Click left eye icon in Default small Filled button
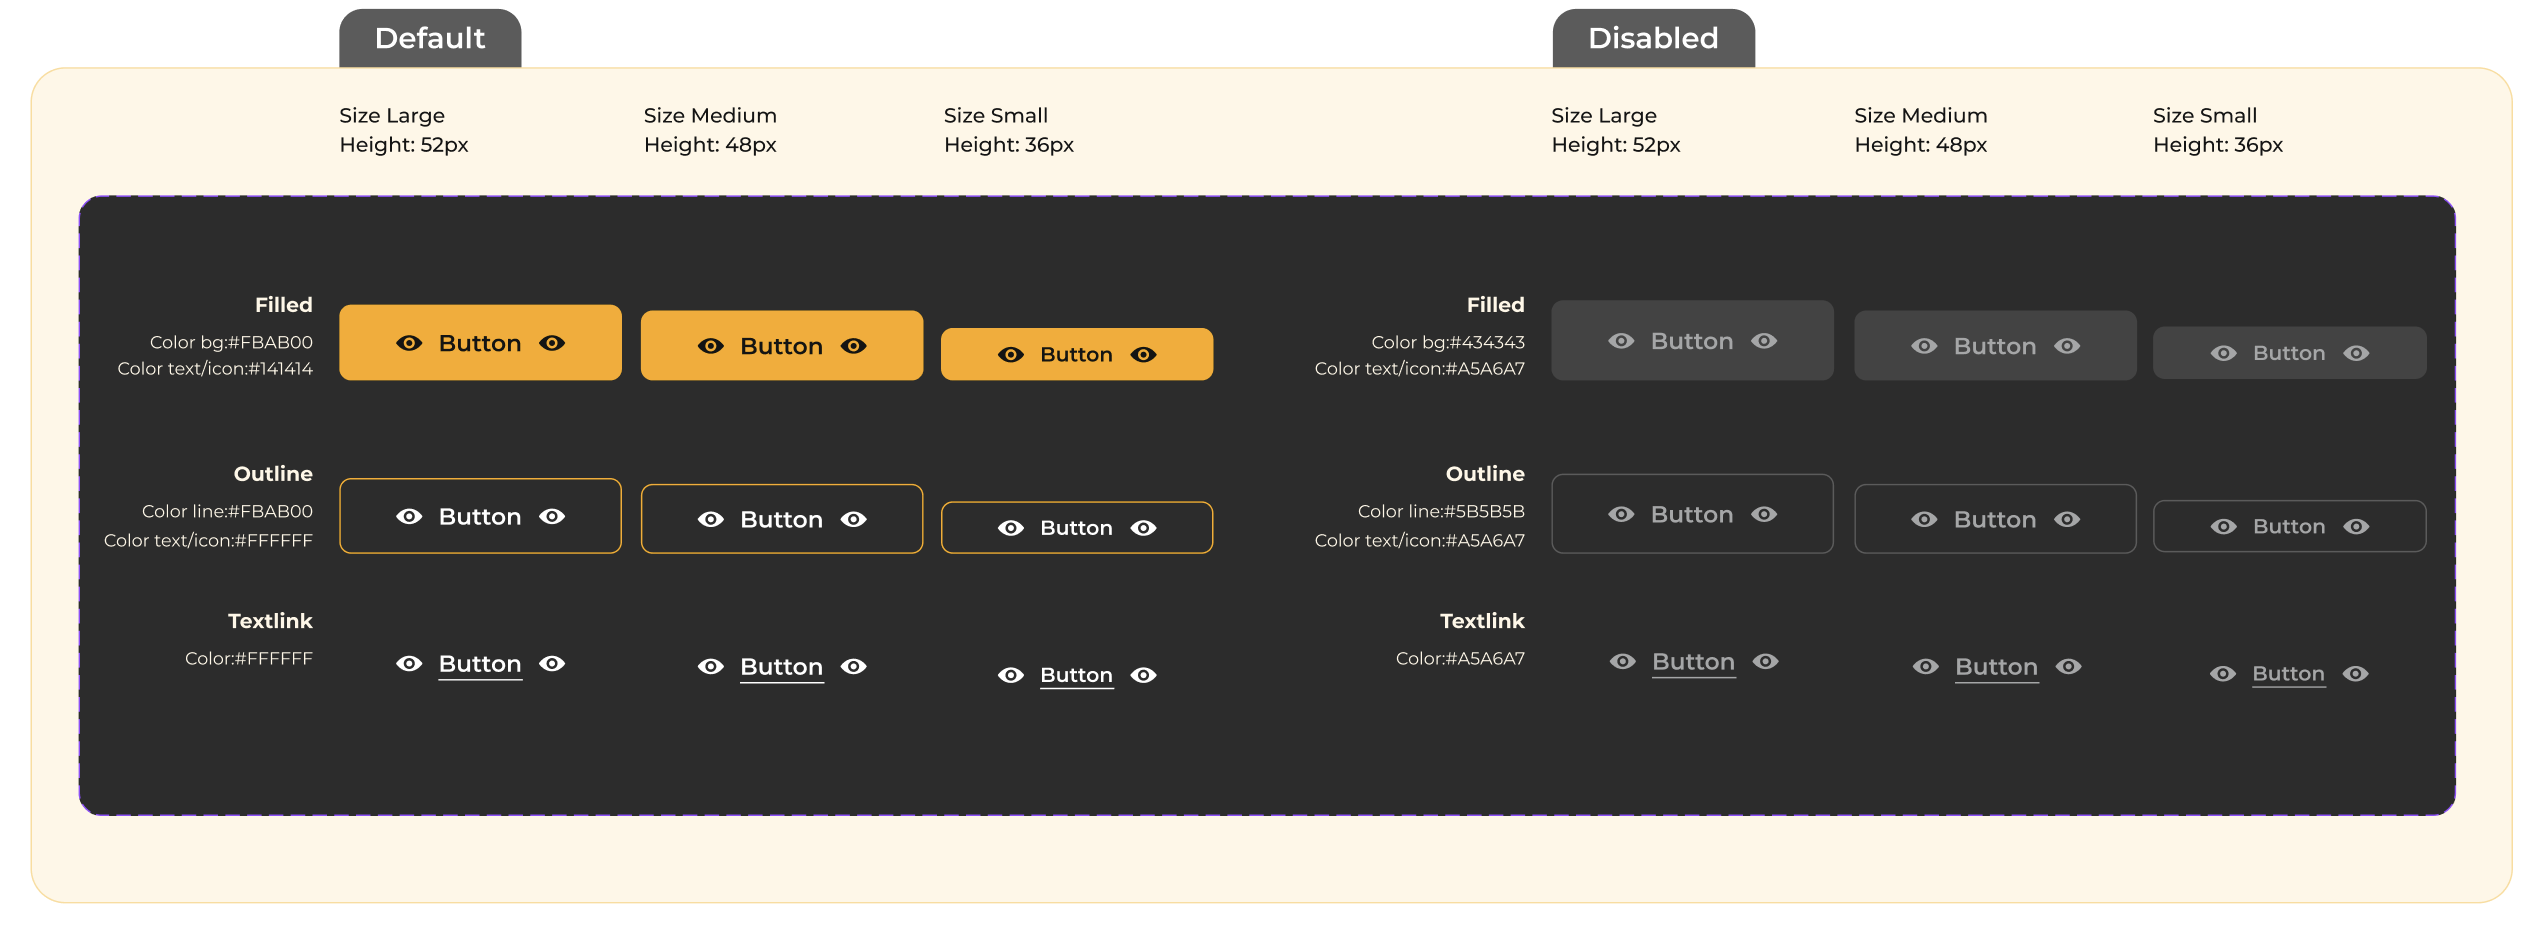The width and height of the screenshot is (2542, 926). [1011, 355]
